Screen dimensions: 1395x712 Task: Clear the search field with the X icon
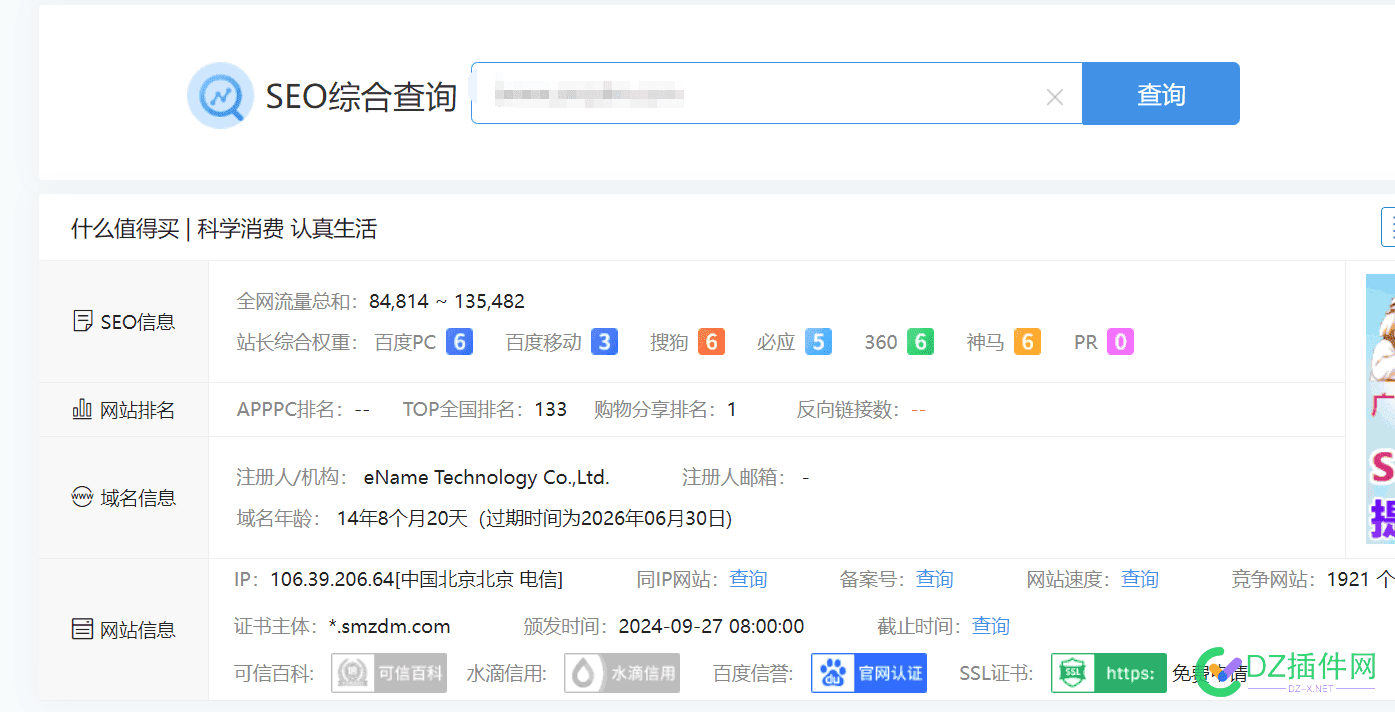pos(1054,97)
